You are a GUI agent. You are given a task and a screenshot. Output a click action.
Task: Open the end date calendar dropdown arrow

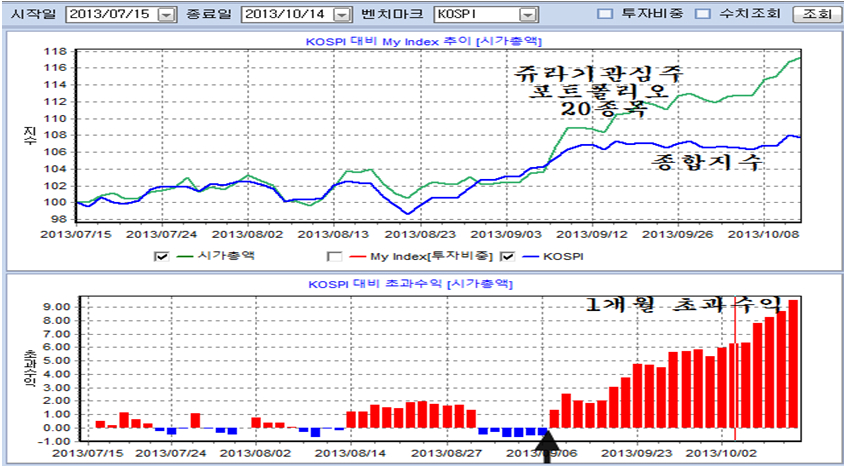[342, 15]
